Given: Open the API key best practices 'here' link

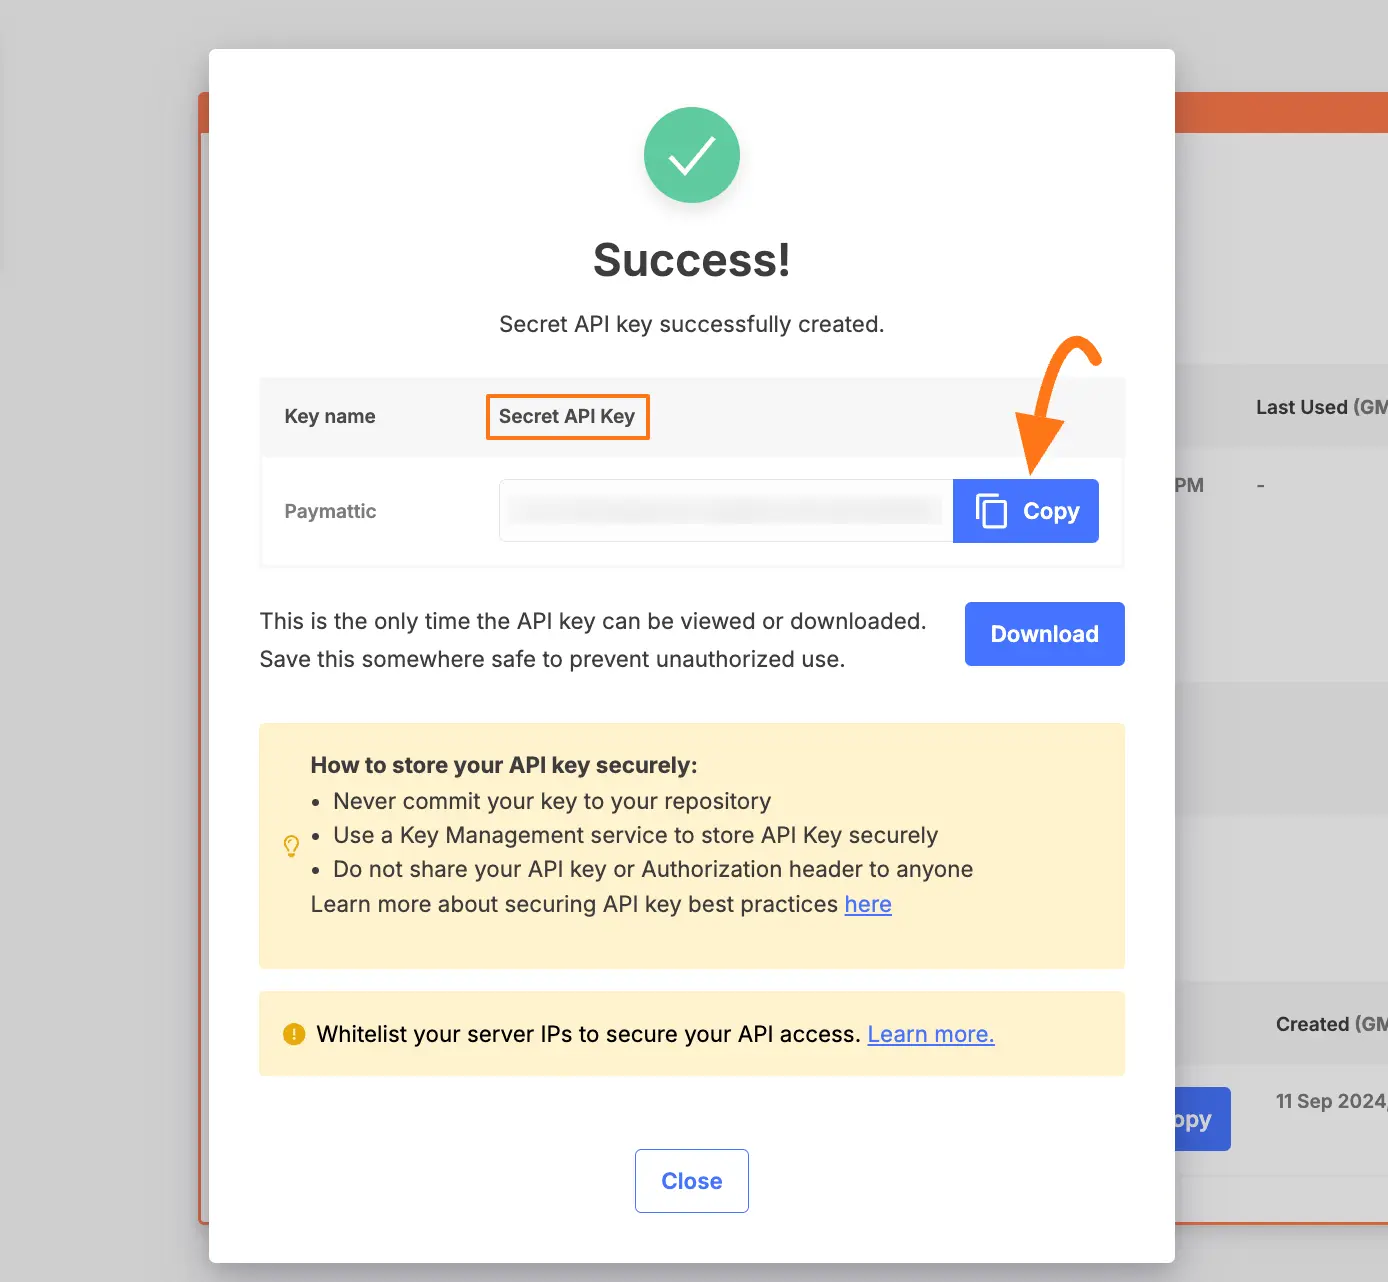Looking at the screenshot, I should click(x=866, y=904).
